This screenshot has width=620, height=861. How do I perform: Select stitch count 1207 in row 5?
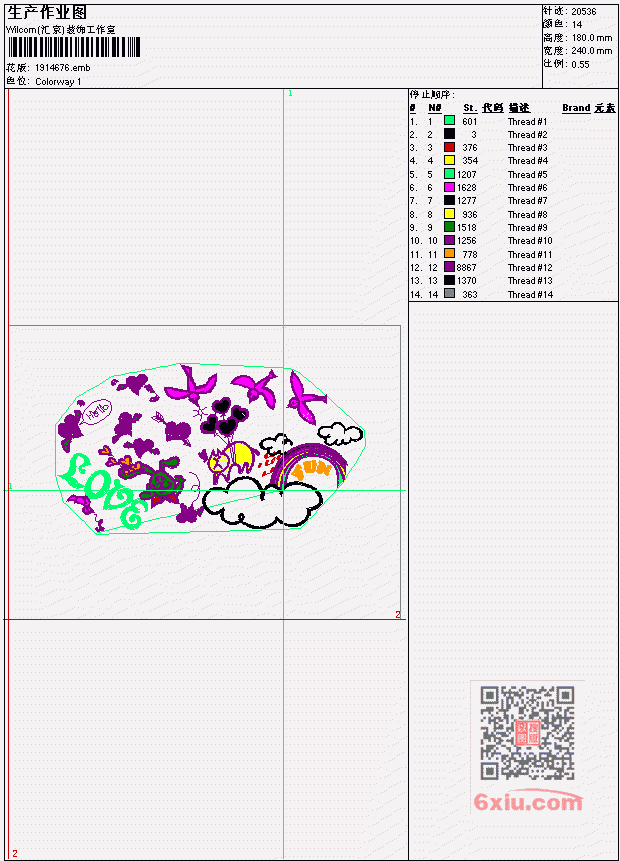[467, 175]
